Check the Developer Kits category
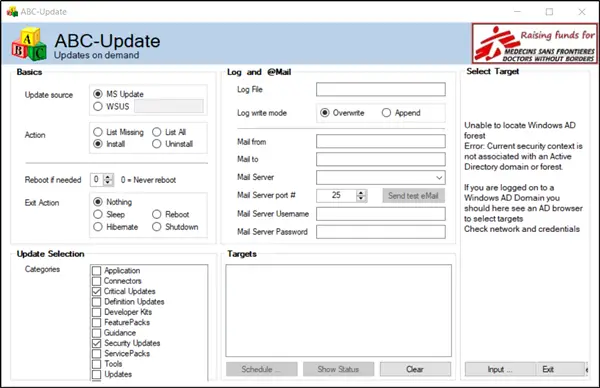Viewport: 600px width, 388px height. [96, 312]
